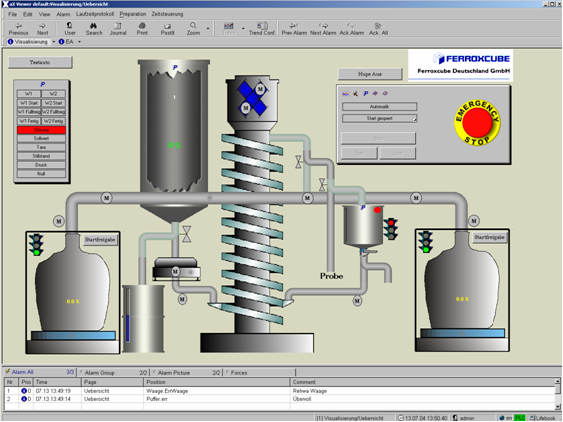Viewport: 563px width, 422px height.
Task: Open the User login toolbar icon
Action: [x=70, y=25]
